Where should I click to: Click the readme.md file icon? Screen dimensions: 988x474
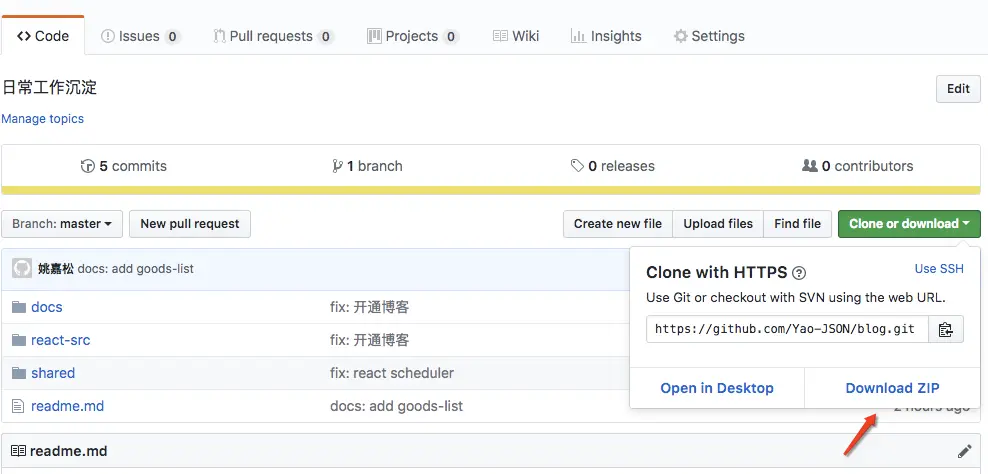pyautogui.click(x=18, y=406)
